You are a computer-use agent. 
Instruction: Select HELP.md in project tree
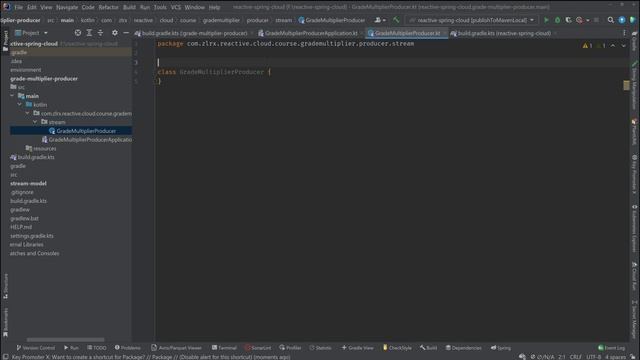tap(21, 227)
